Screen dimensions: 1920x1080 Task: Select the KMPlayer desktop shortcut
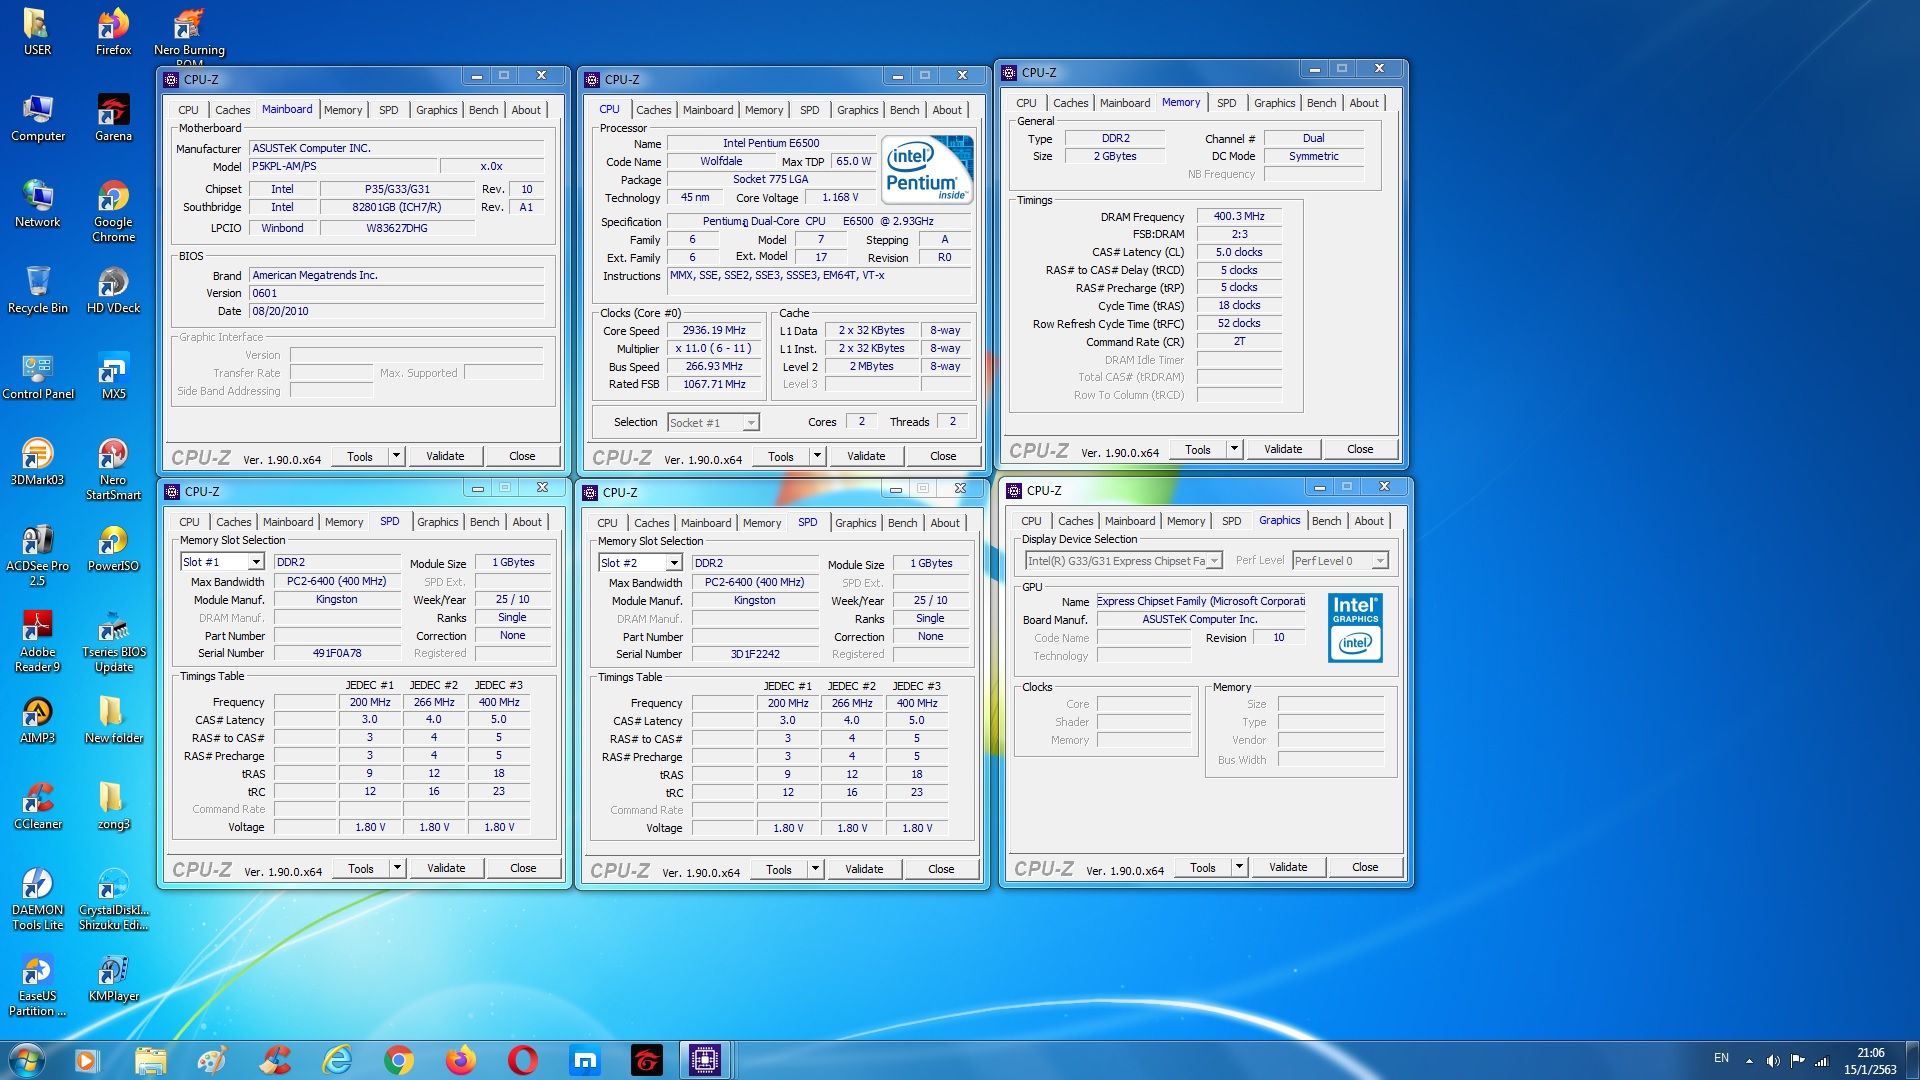113,978
